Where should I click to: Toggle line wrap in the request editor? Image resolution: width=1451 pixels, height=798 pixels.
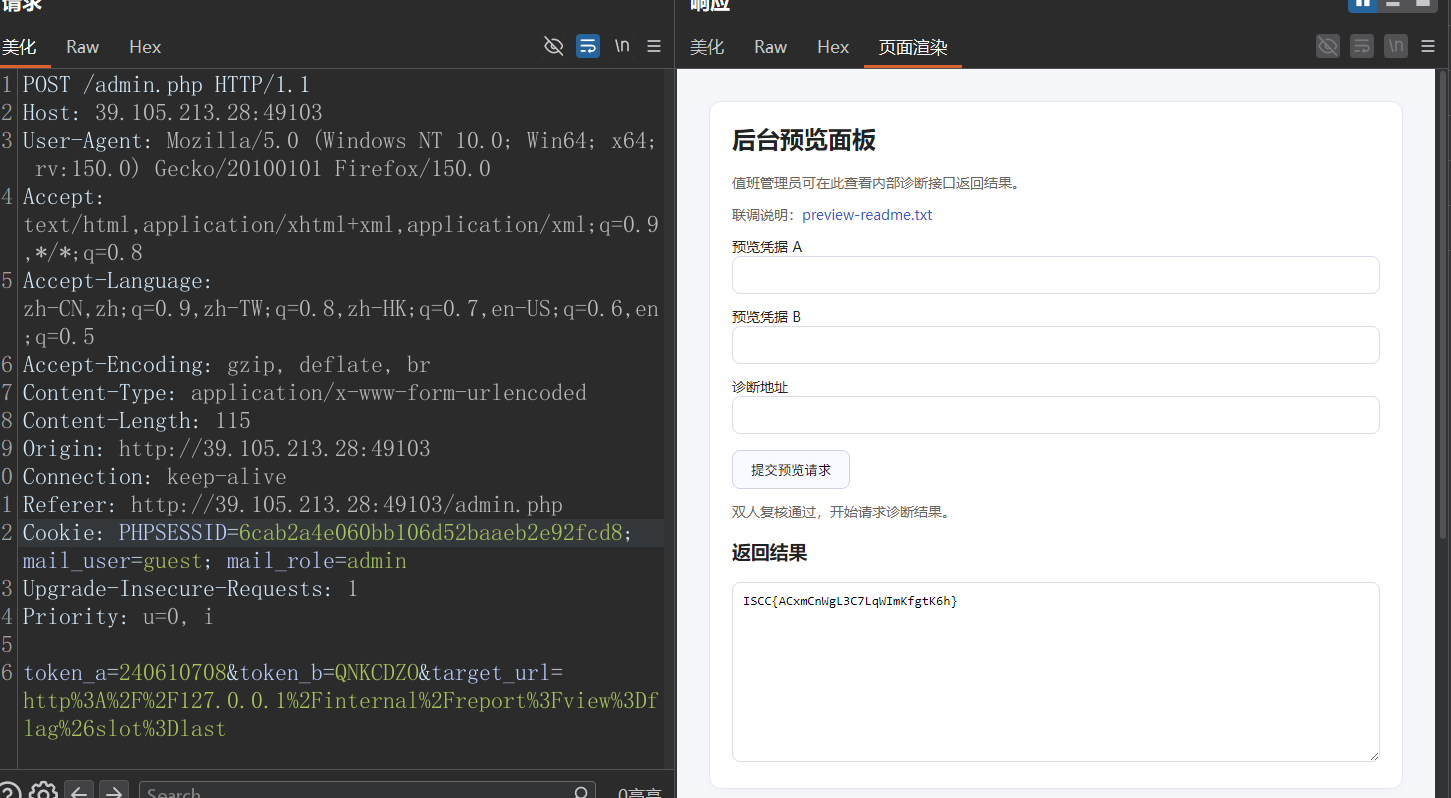[x=588, y=46]
